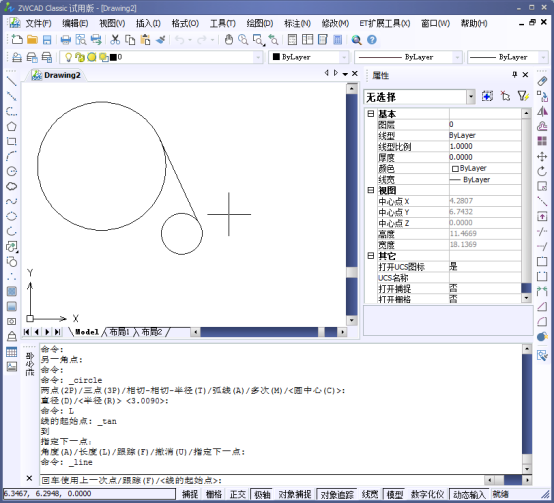Collapse the 基本 property group
Screen dimensions: 554x503
pos(370,114)
